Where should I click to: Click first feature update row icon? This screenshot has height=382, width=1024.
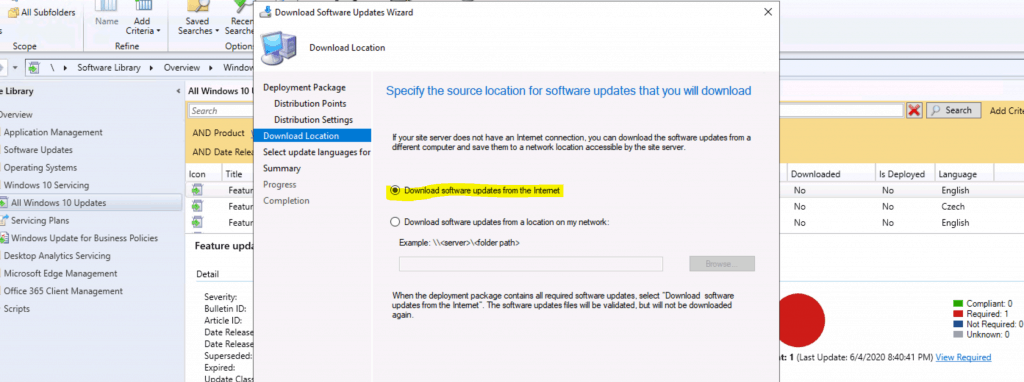198,191
